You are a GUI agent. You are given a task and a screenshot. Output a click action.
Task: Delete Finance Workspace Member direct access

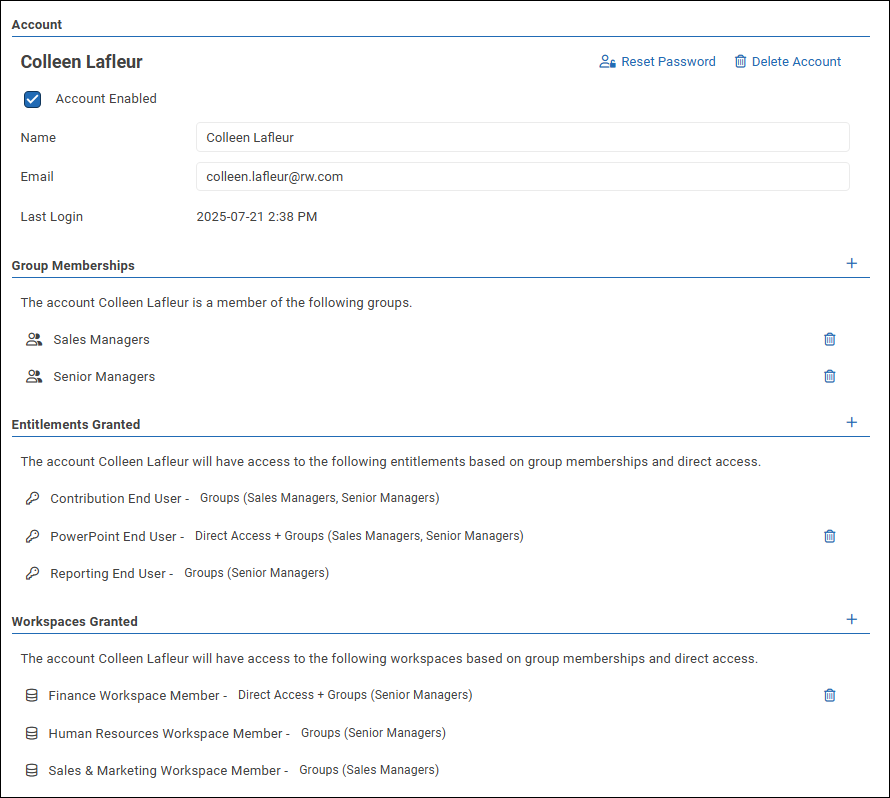click(x=829, y=695)
